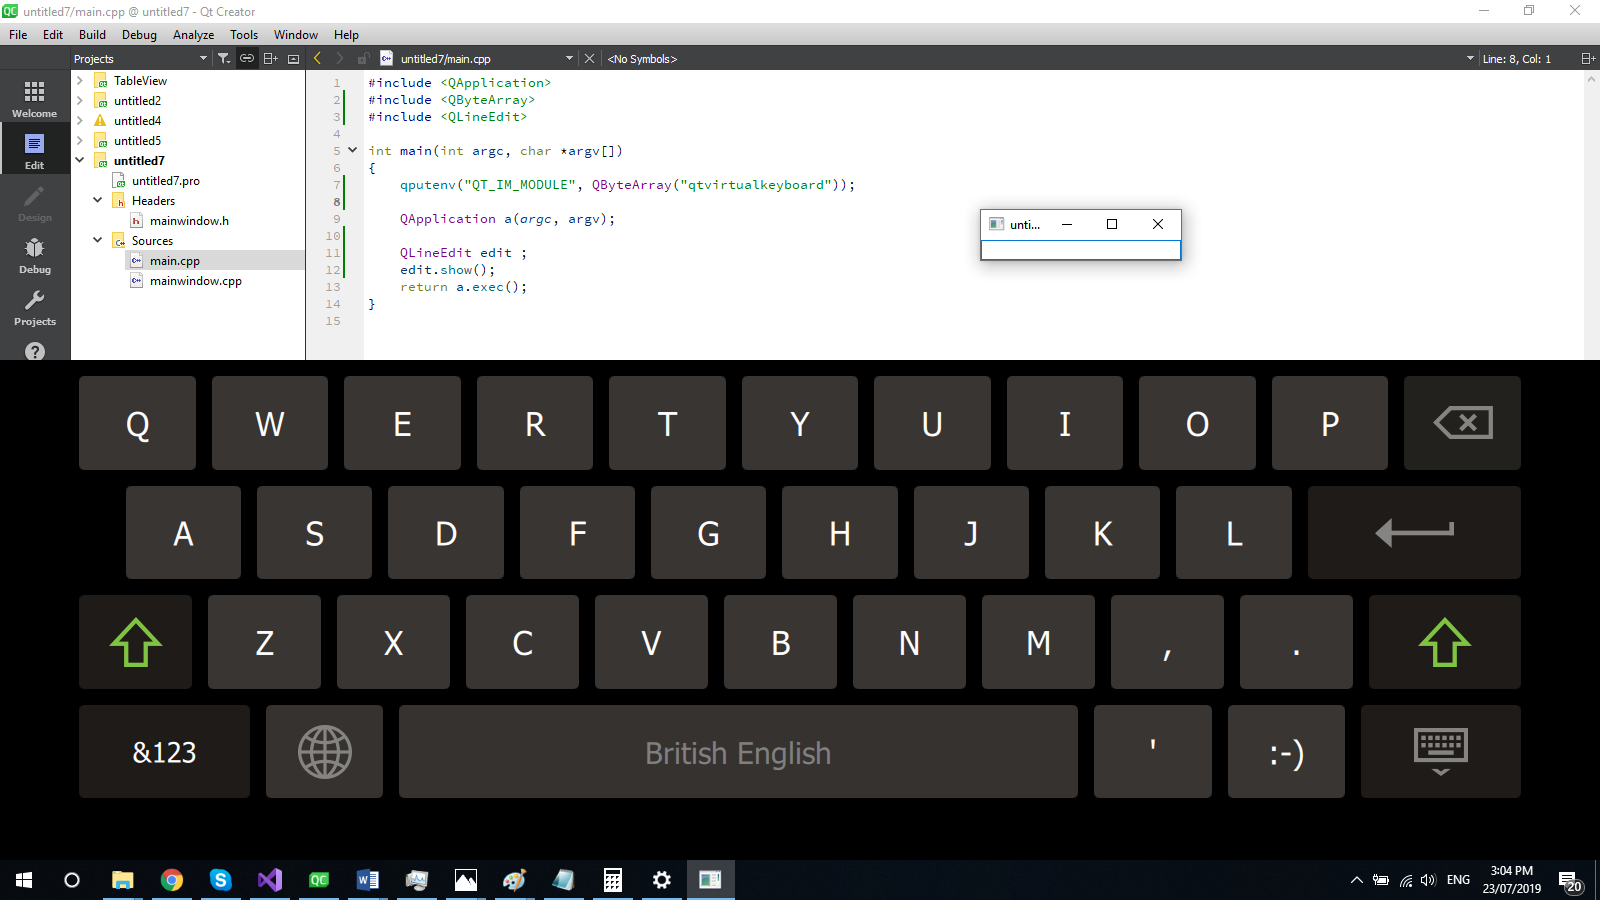Collapse the Headers folder
Image resolution: width=1600 pixels, height=900 pixels.
[x=98, y=201]
